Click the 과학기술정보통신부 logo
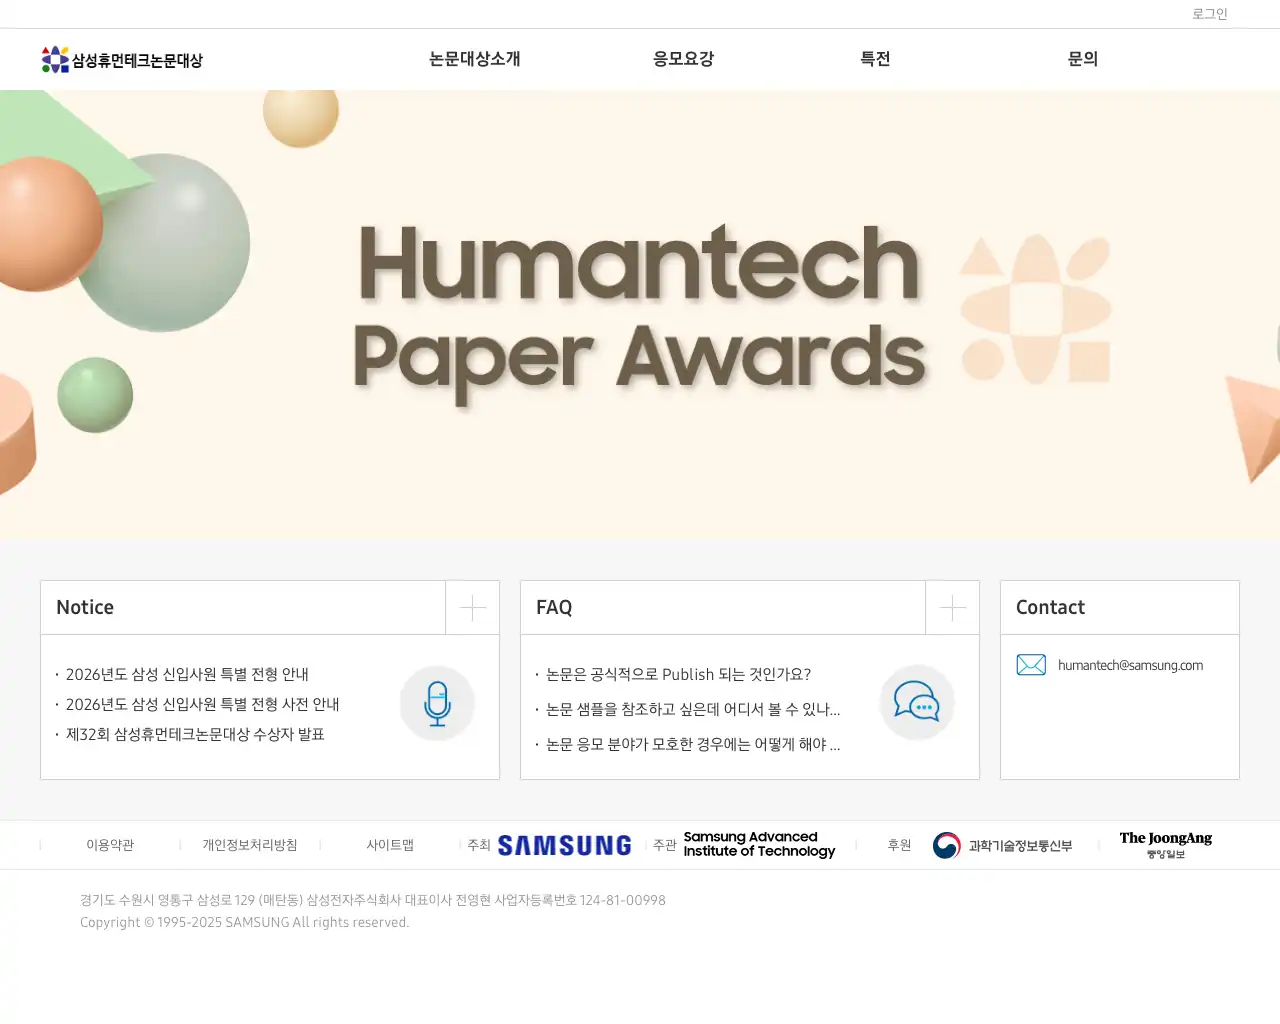The image size is (1280, 1024). click(x=1002, y=845)
